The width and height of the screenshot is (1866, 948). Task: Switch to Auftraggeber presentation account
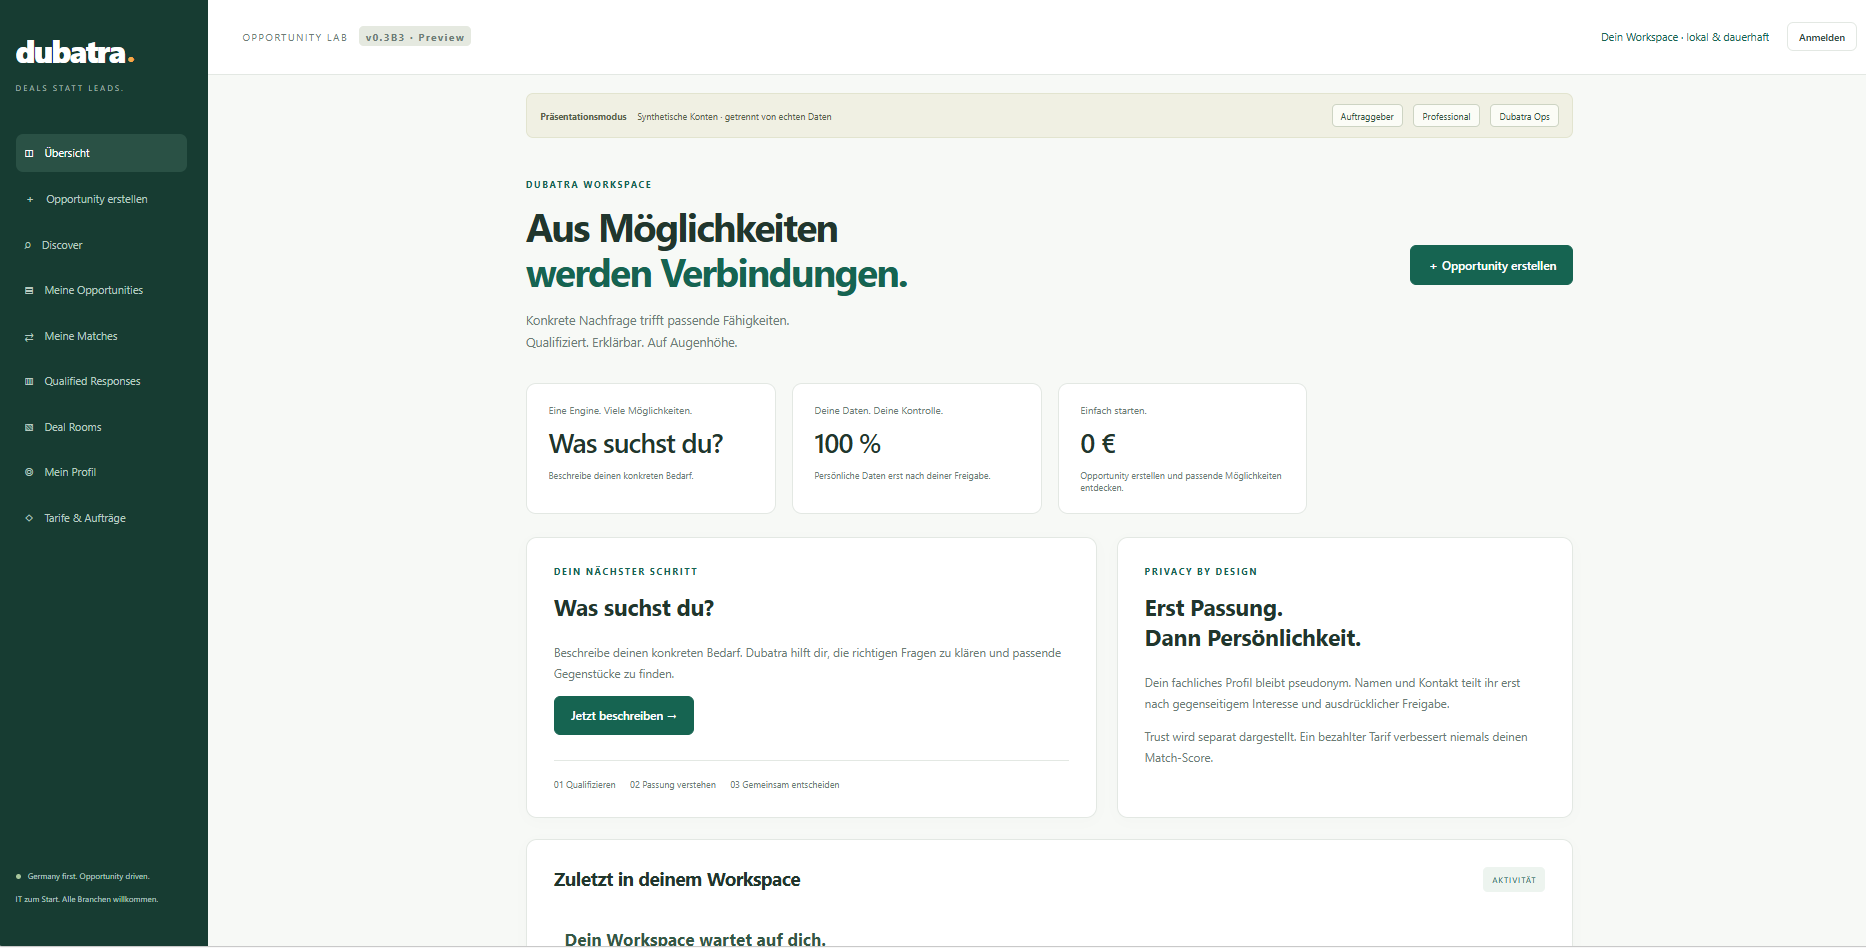point(1367,116)
